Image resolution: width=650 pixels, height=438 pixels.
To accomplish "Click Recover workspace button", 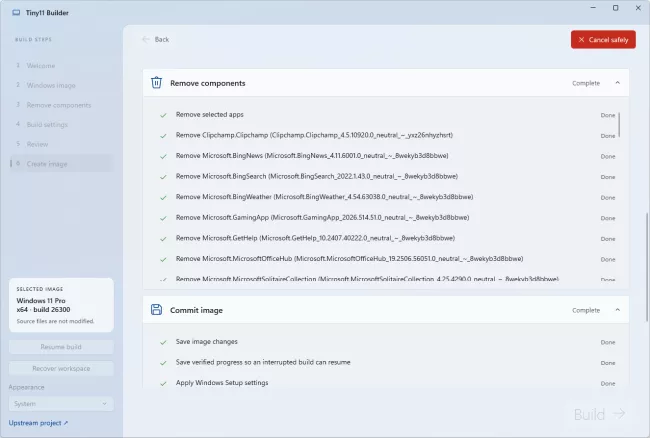I will (x=61, y=368).
